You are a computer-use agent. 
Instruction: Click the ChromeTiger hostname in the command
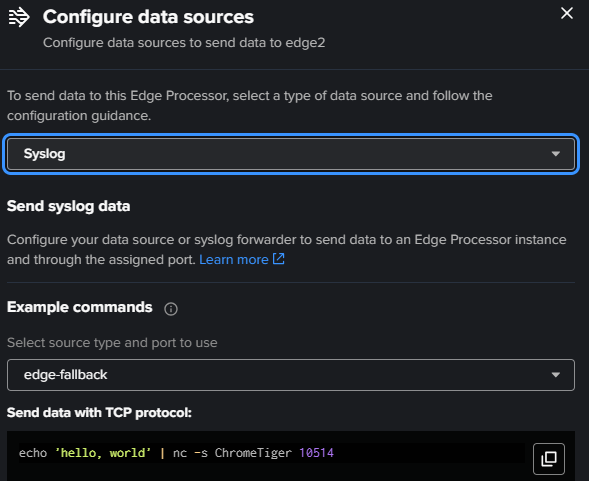pyautogui.click(x=253, y=453)
